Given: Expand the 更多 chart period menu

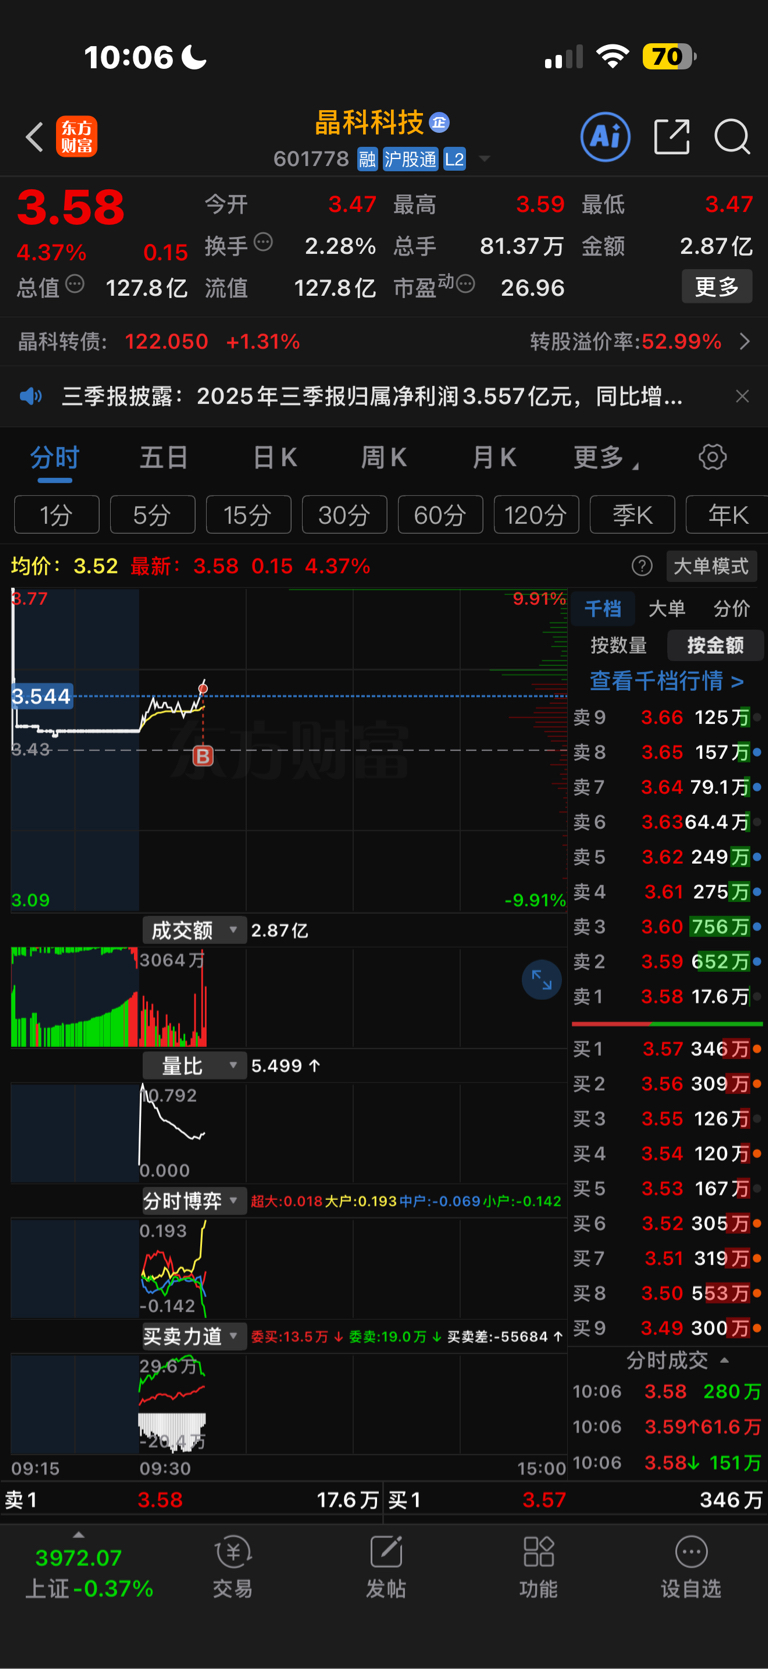Looking at the screenshot, I should click(606, 458).
